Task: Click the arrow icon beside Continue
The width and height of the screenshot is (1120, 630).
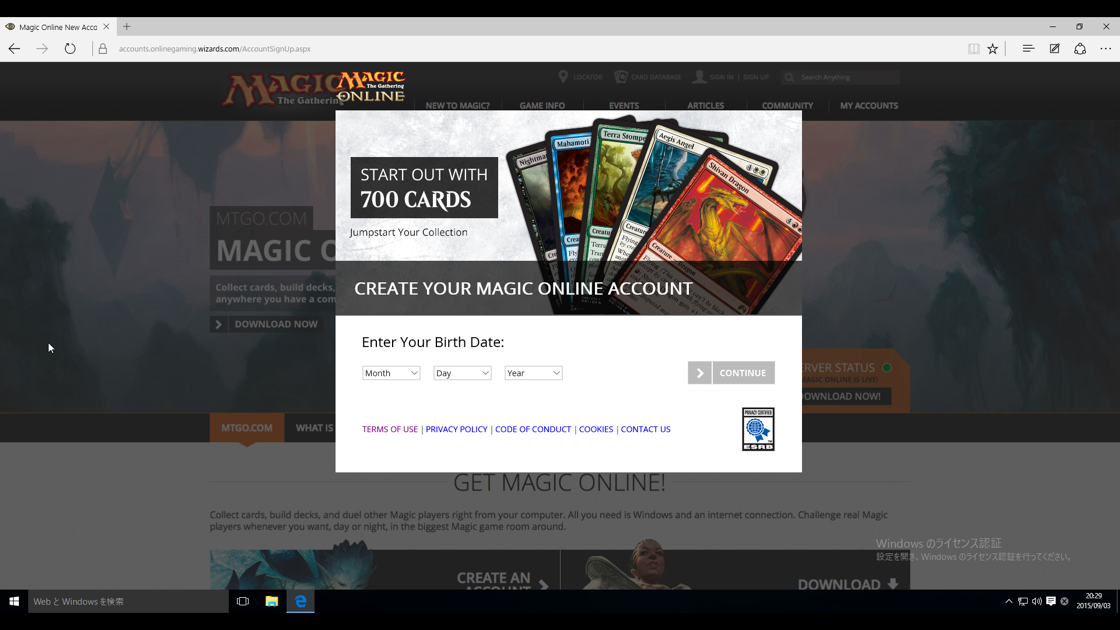Action: click(x=699, y=373)
